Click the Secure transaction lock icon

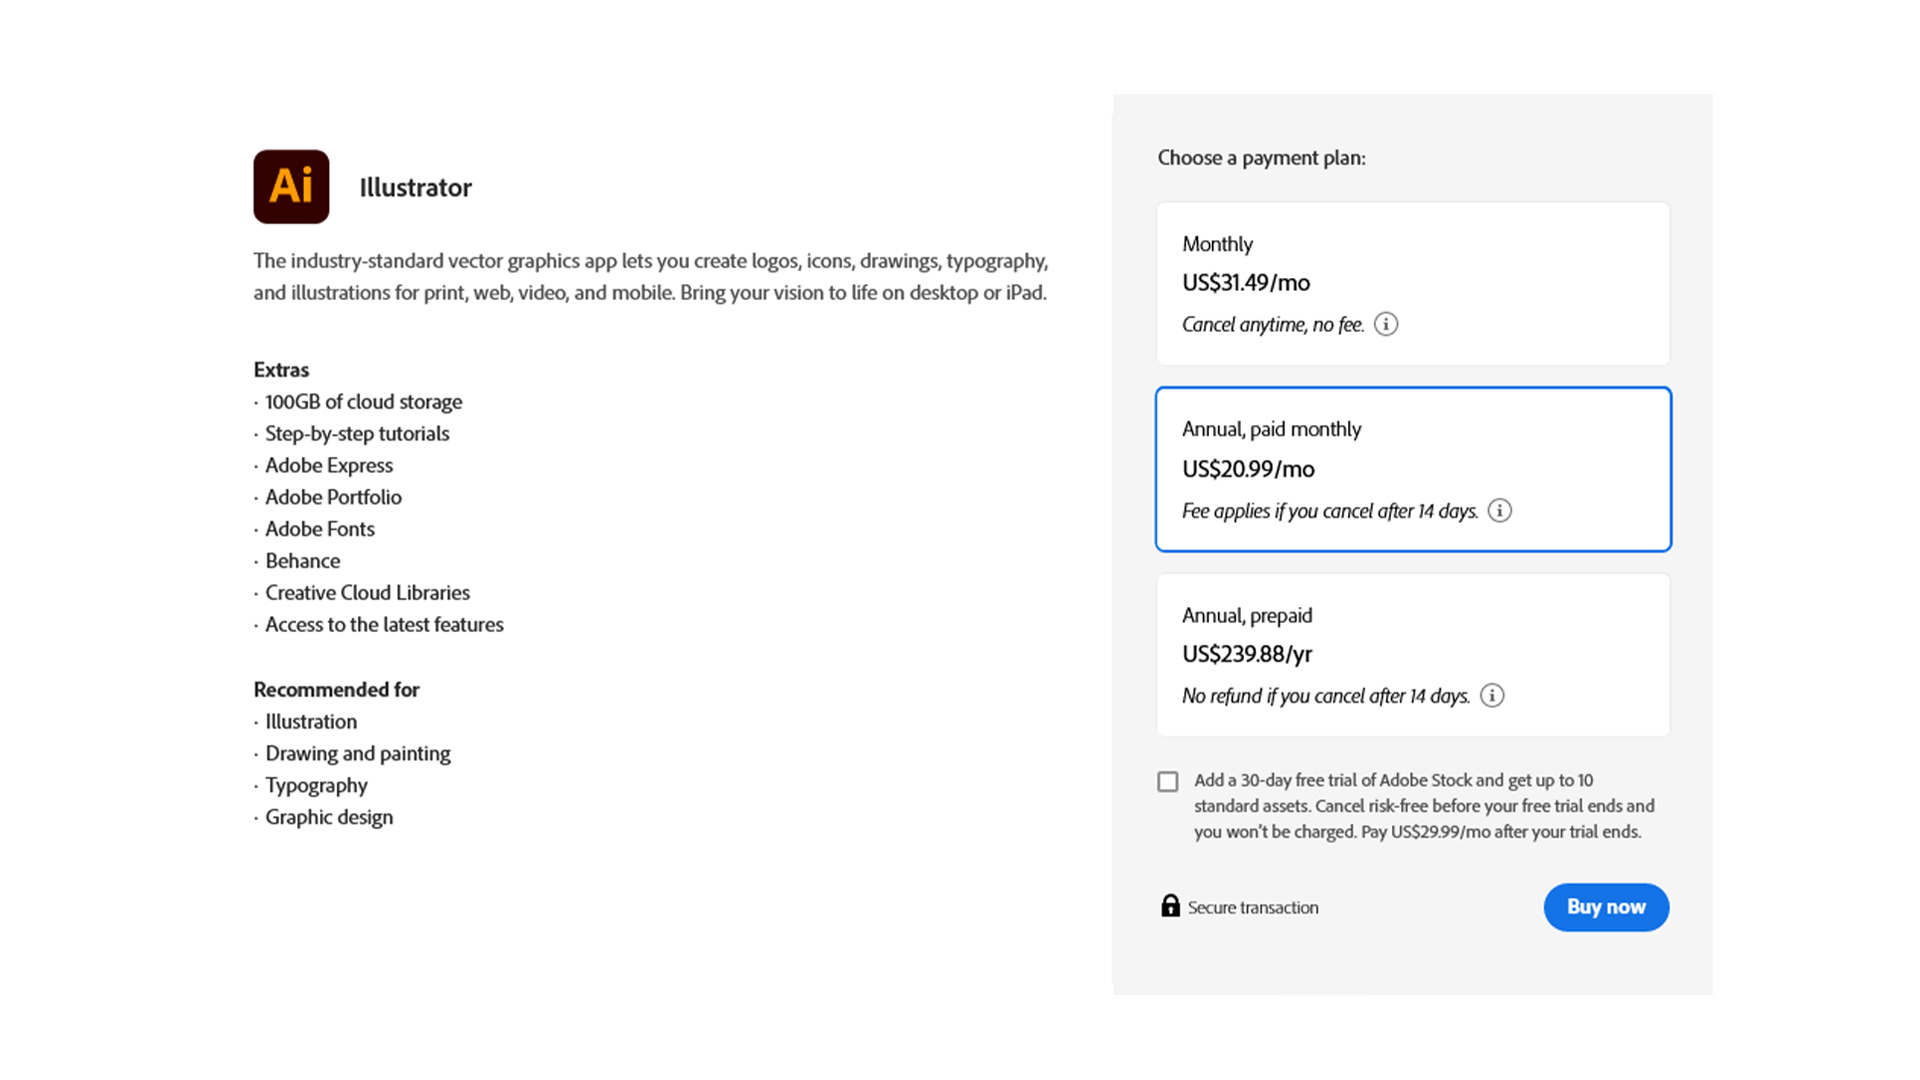pos(1170,906)
